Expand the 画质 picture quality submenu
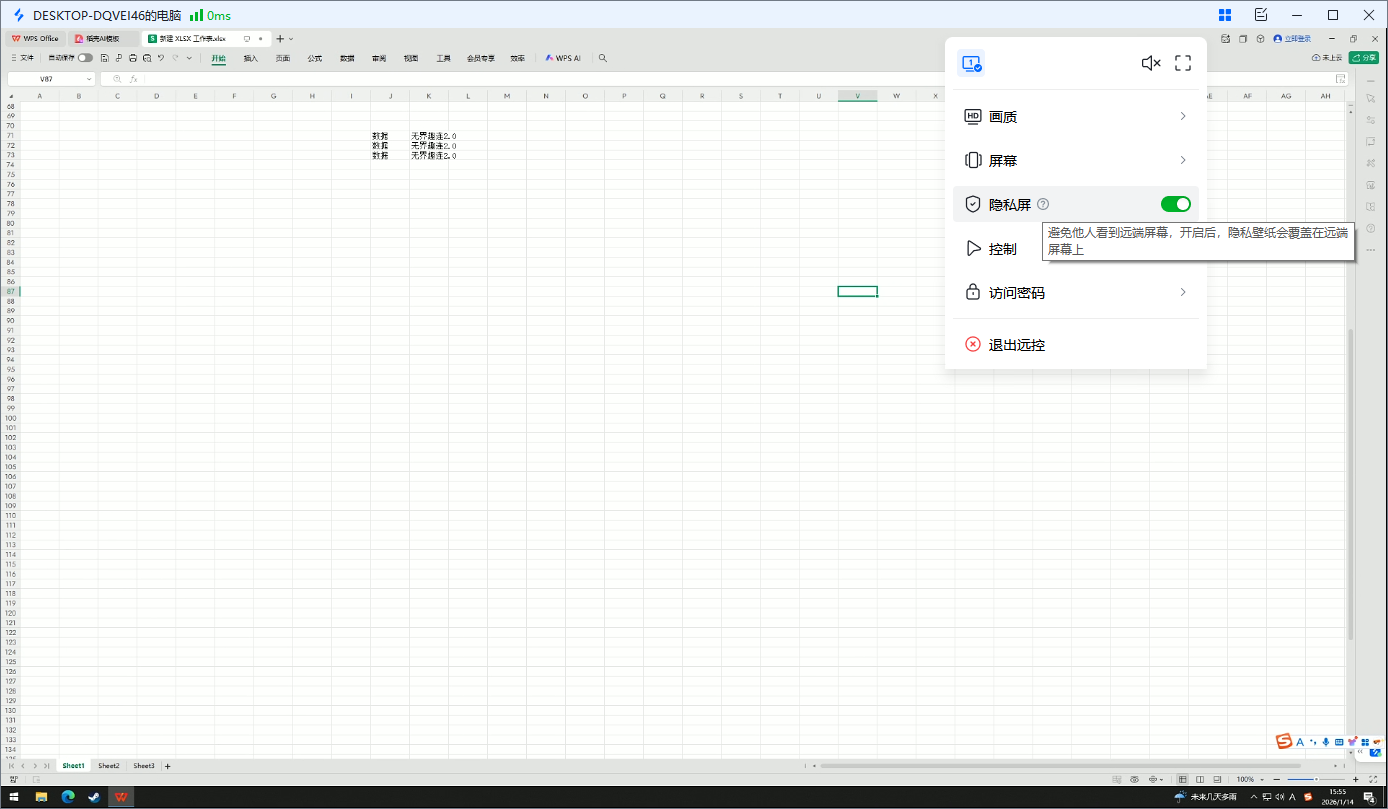This screenshot has width=1388, height=809. 1075,117
